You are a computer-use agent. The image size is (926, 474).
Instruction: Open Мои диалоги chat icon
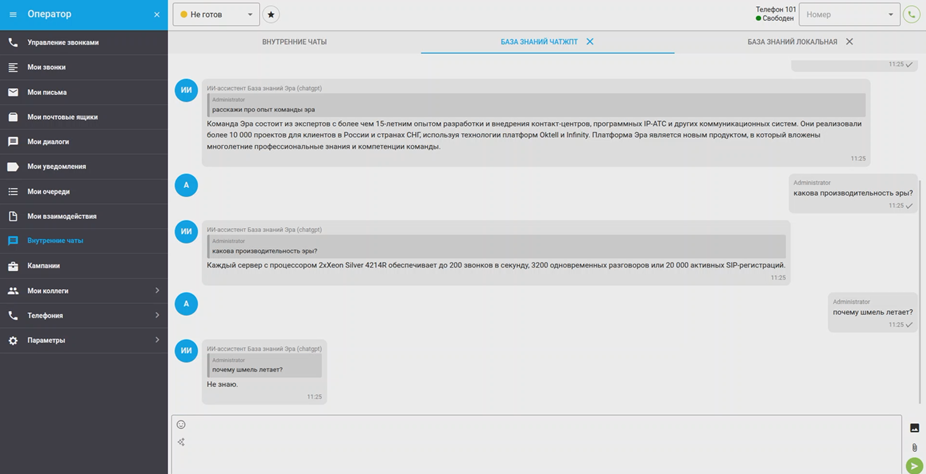pyautogui.click(x=13, y=142)
